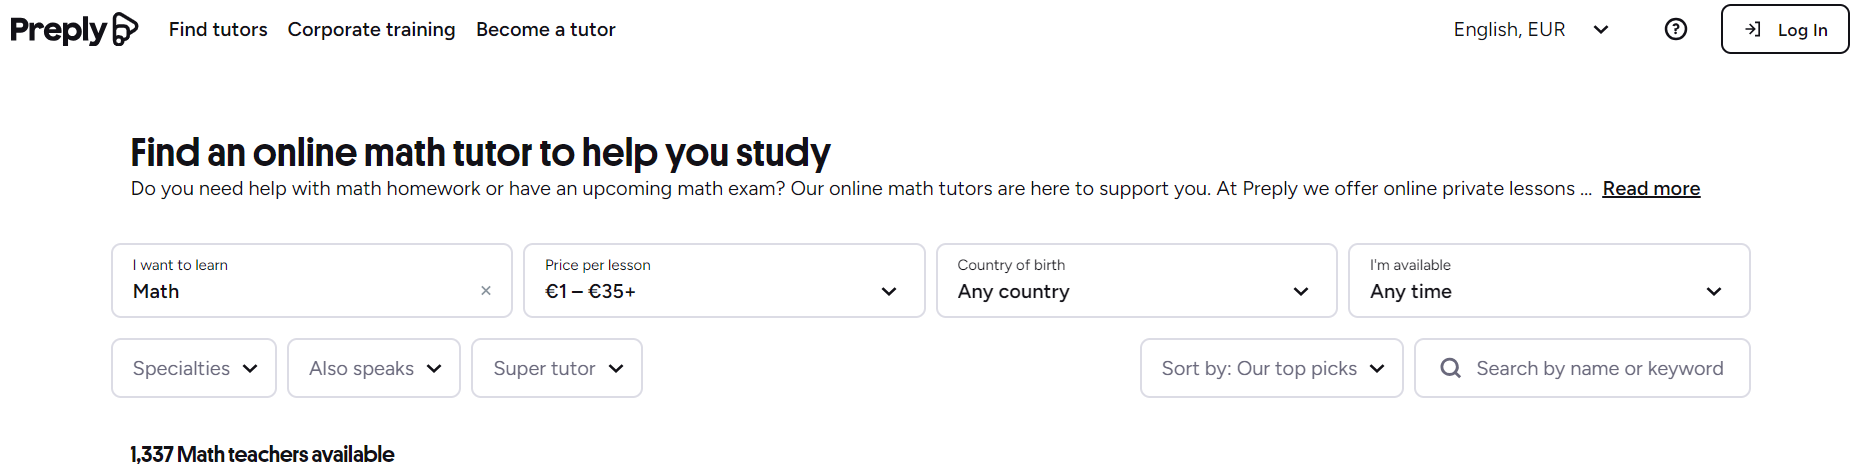This screenshot has width=1862, height=475.
Task: Click the login arrow icon
Action: [1753, 29]
